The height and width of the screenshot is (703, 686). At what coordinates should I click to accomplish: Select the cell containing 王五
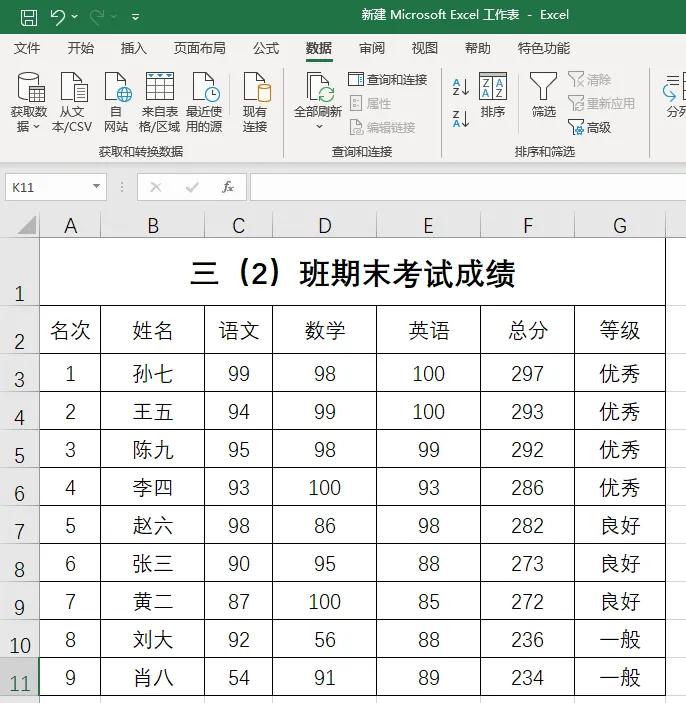pos(153,411)
